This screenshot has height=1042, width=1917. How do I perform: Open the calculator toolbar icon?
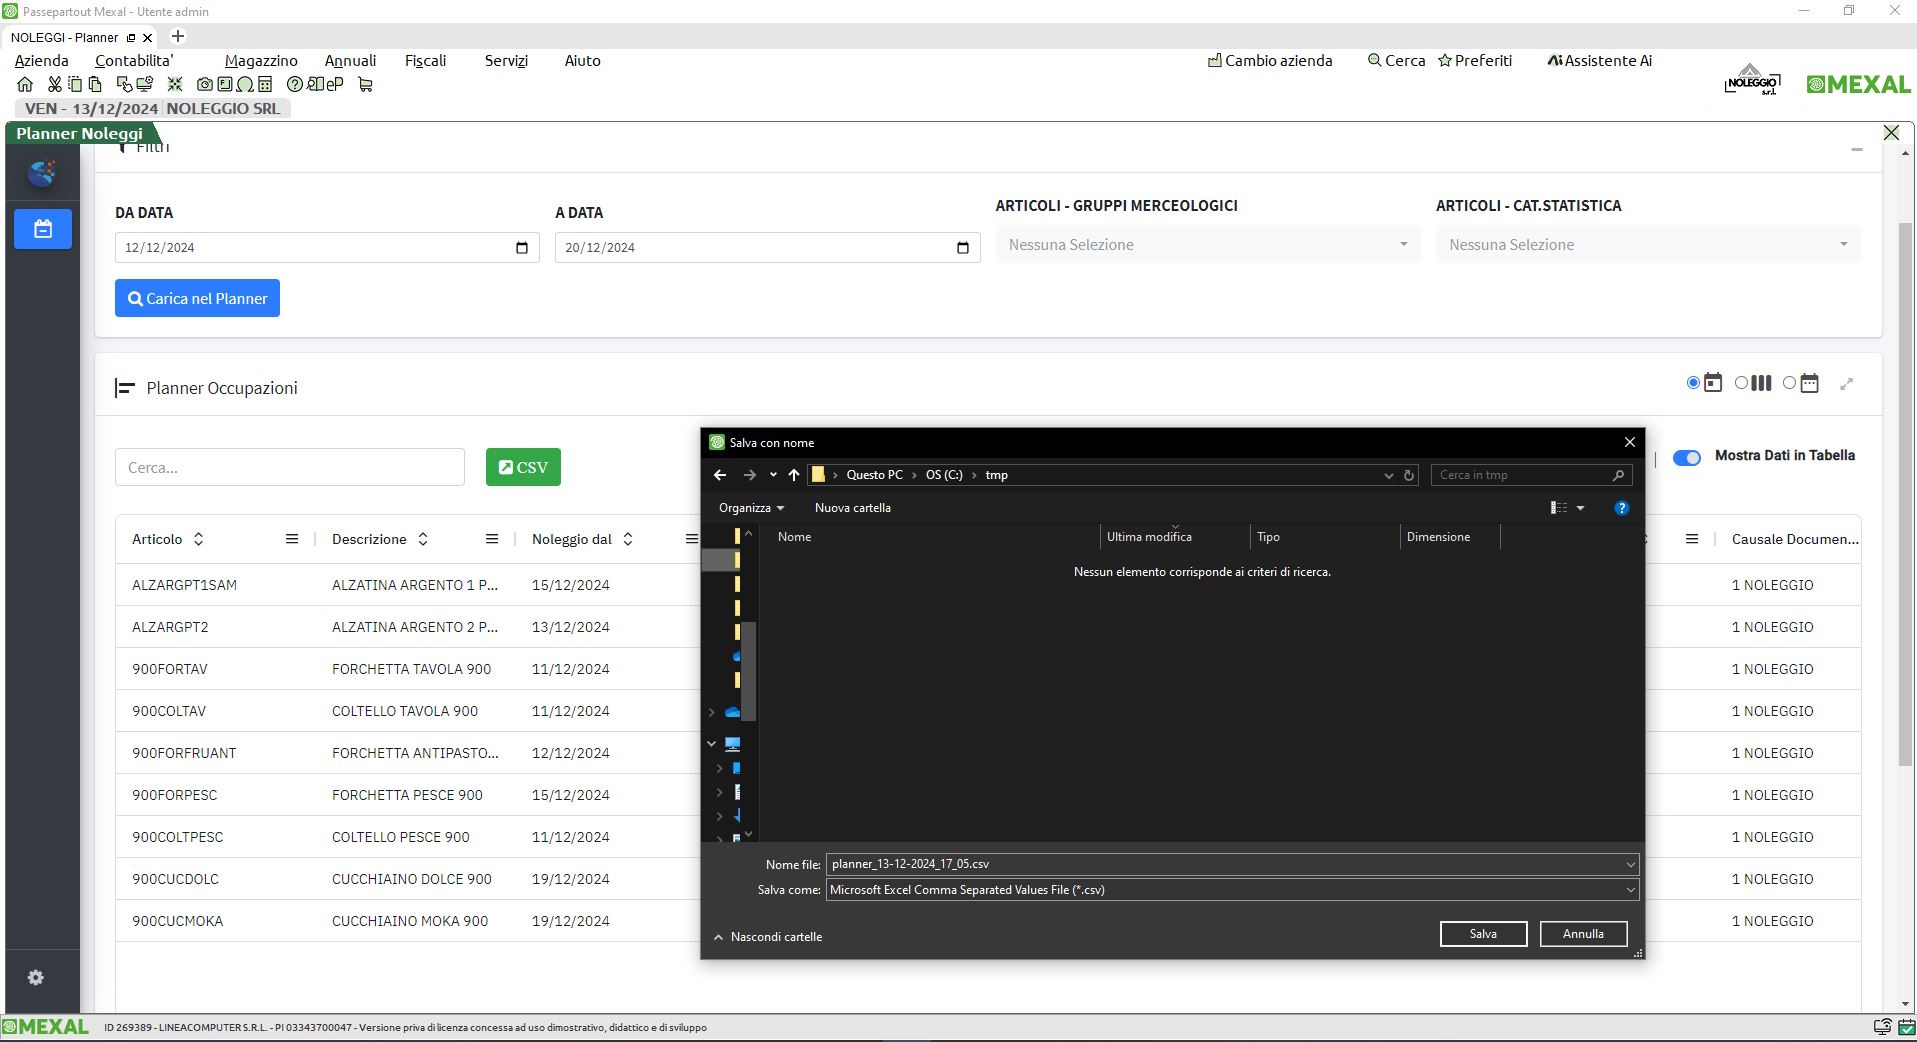265,85
